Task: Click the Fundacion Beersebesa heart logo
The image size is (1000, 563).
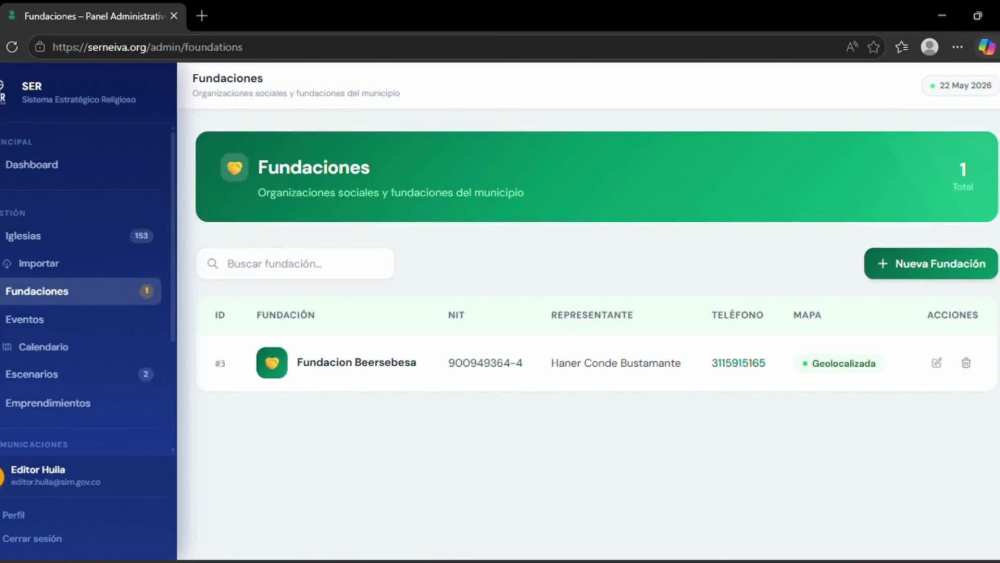Action: click(272, 363)
